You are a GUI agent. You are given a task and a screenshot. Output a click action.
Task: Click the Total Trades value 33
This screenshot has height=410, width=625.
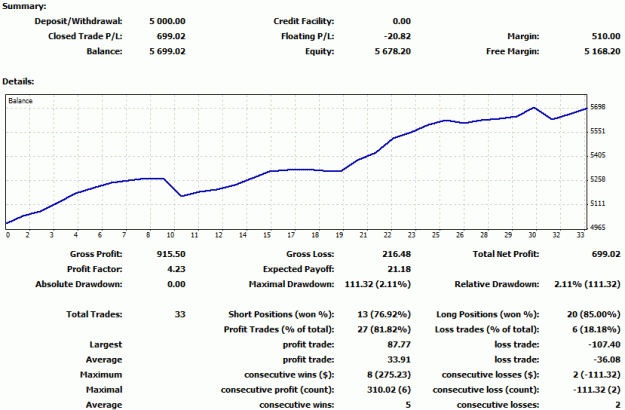tap(180, 314)
